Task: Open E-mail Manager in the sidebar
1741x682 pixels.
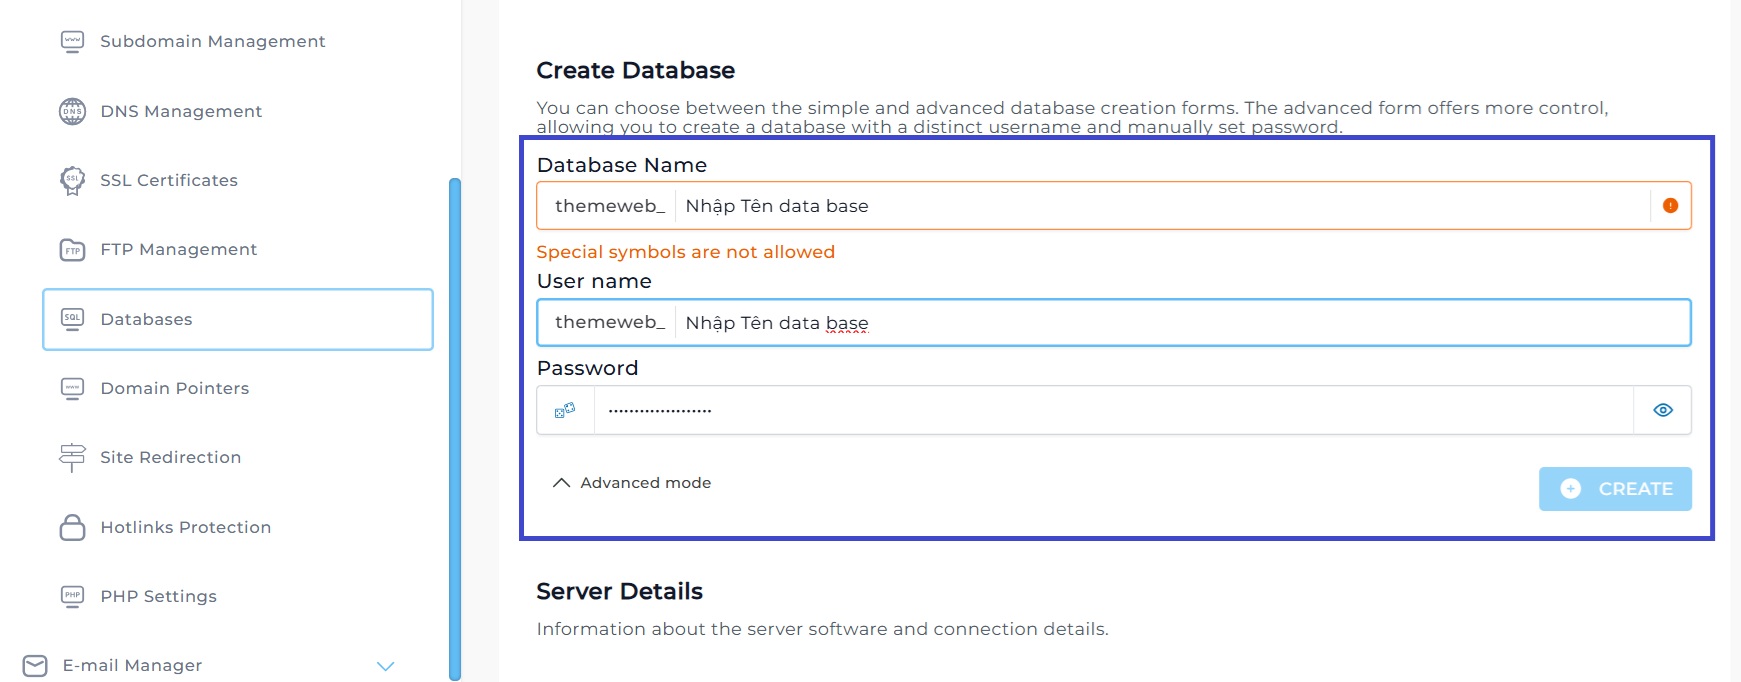Action: pos(132,666)
